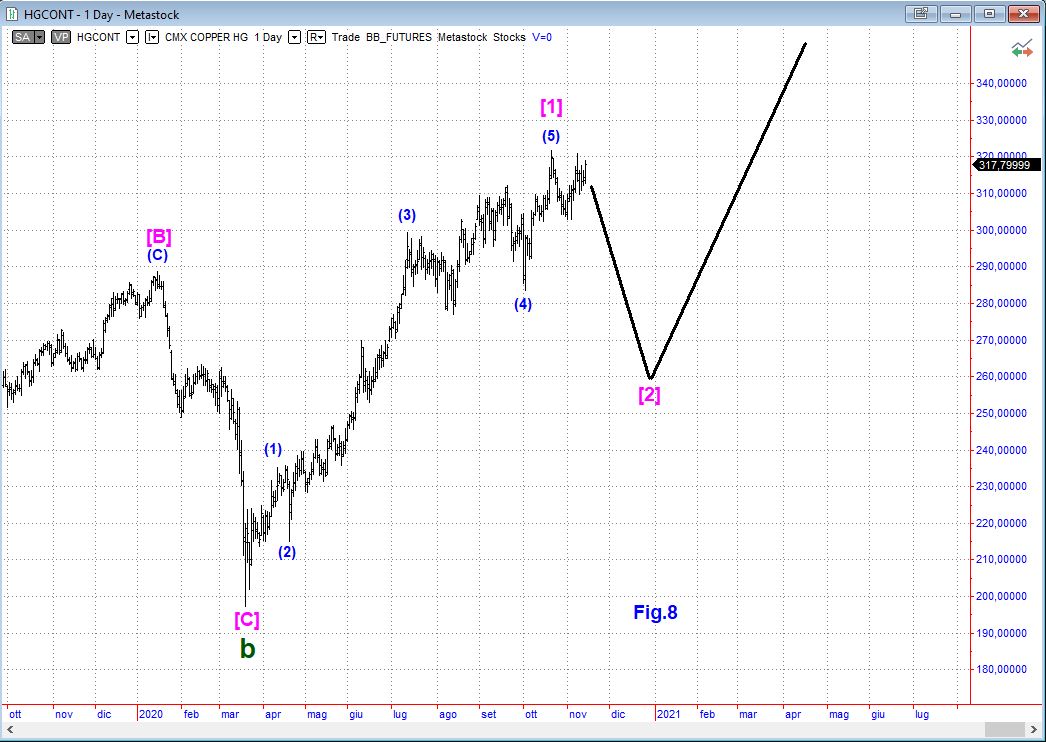This screenshot has height=742, width=1046.
Task: Open the symbol dropdown next to HGCONT
Action: pyautogui.click(x=132, y=37)
